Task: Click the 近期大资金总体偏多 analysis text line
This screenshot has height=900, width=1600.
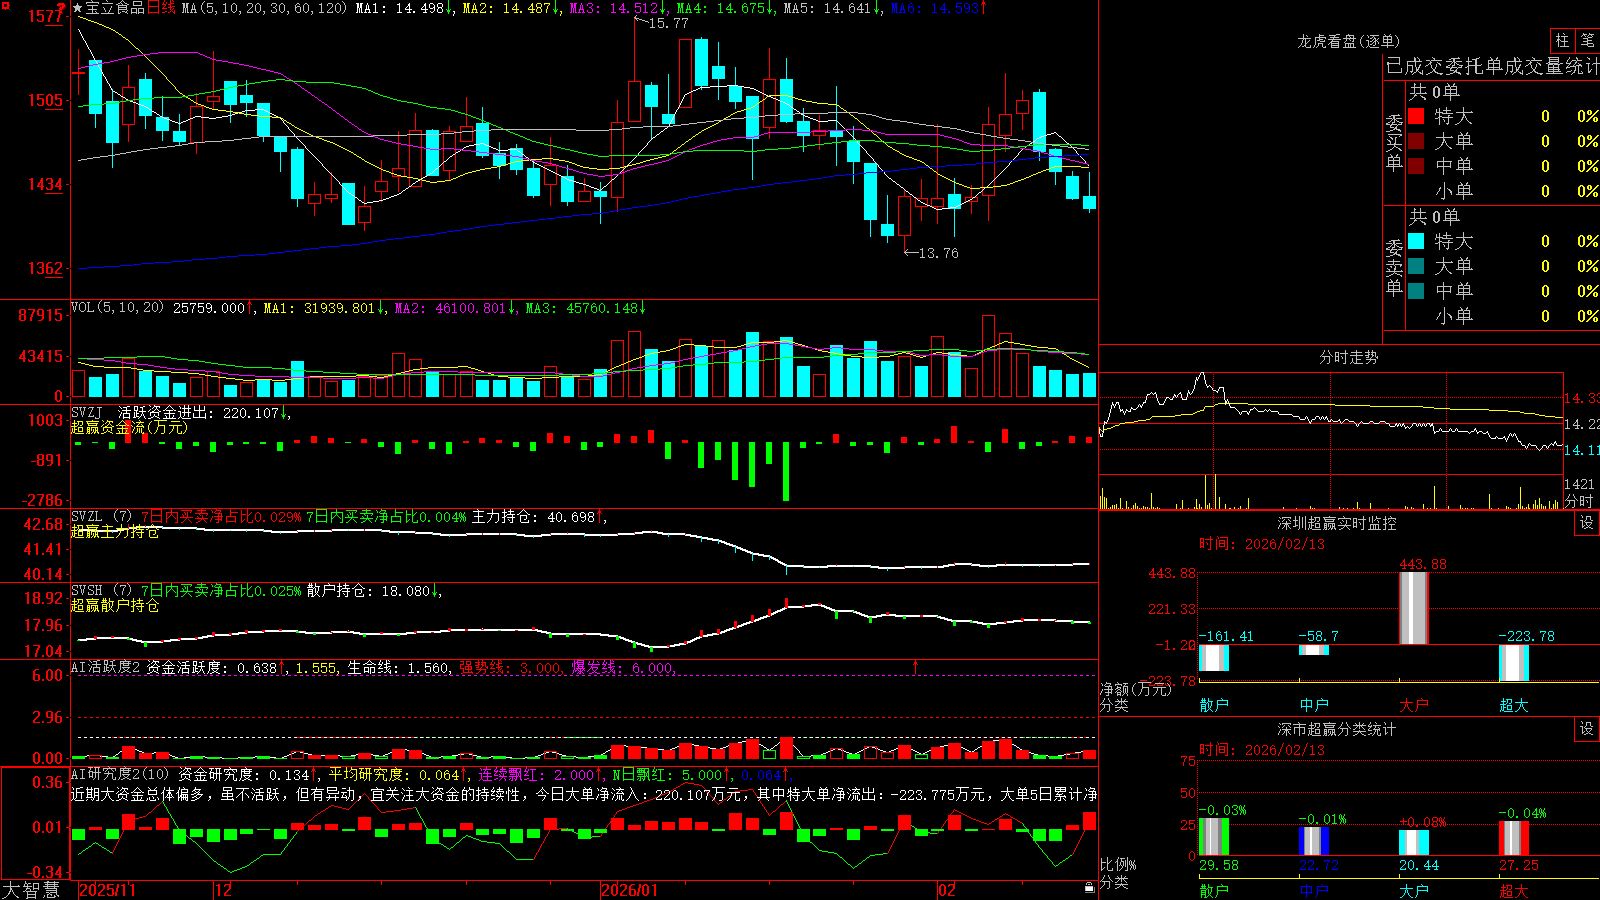Action: 584,794
